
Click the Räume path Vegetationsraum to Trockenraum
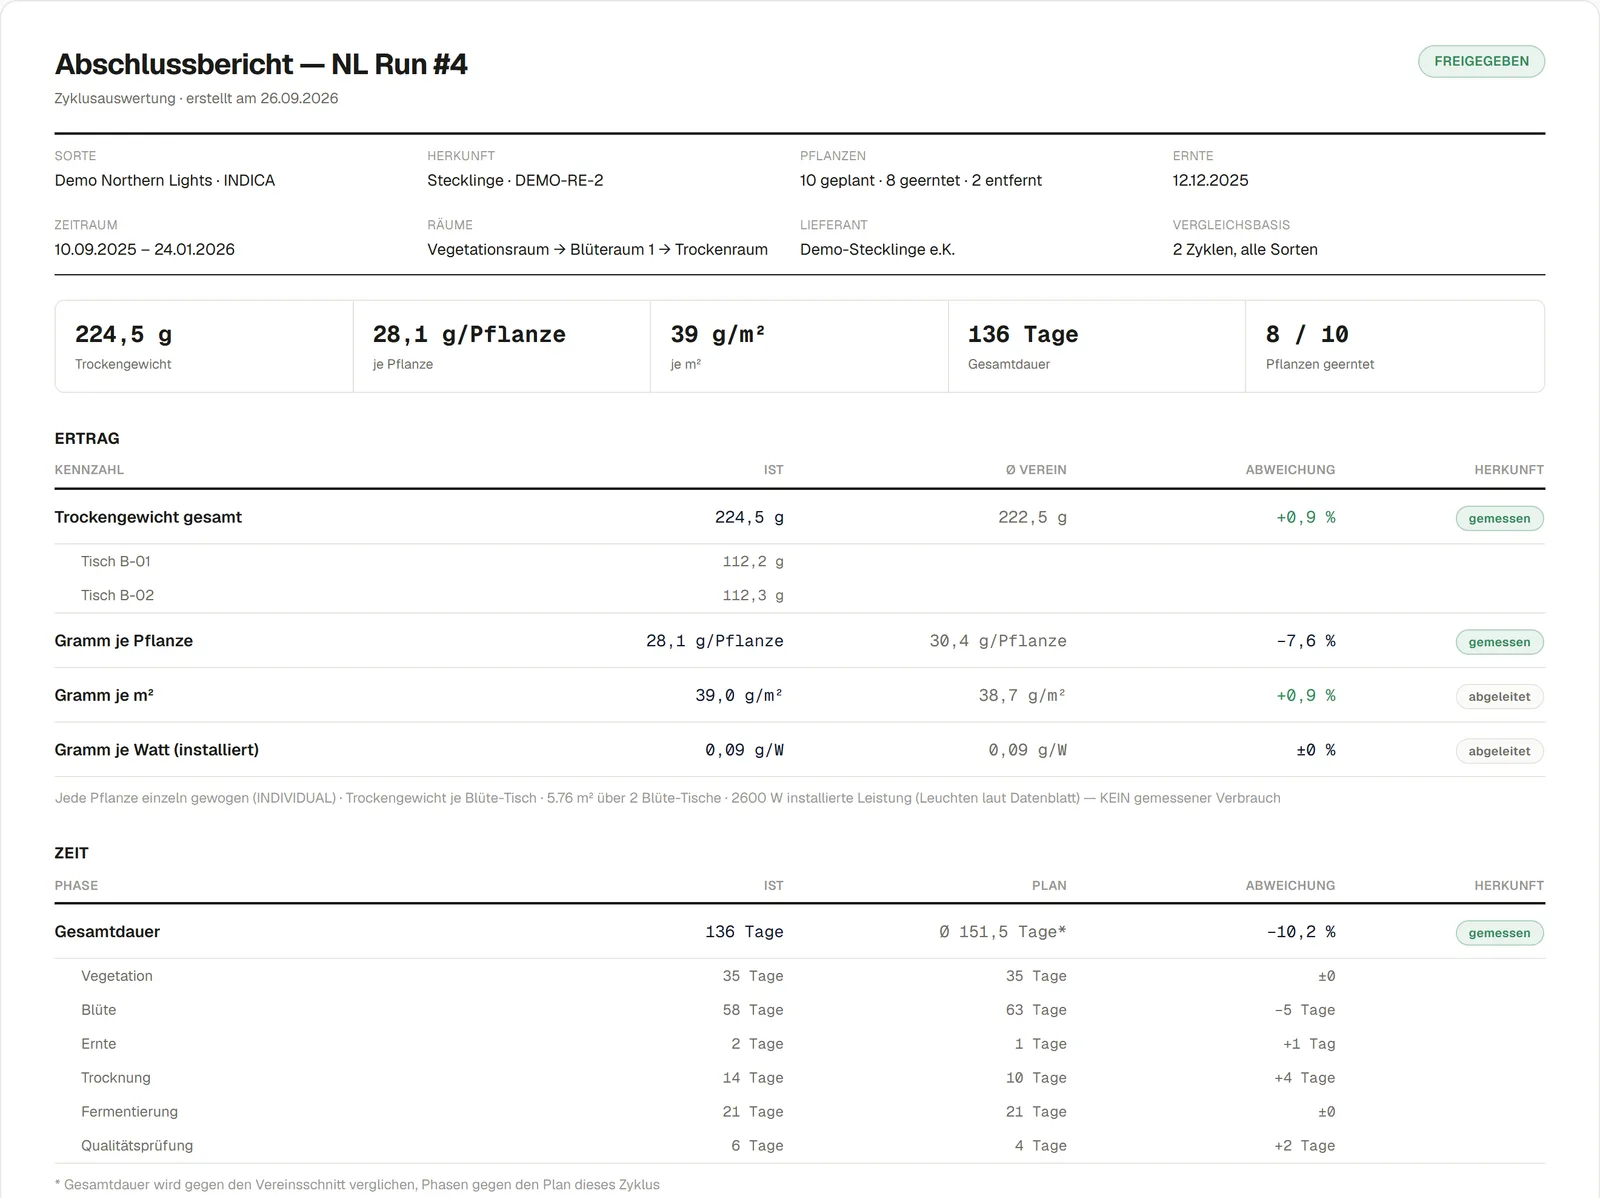(597, 249)
